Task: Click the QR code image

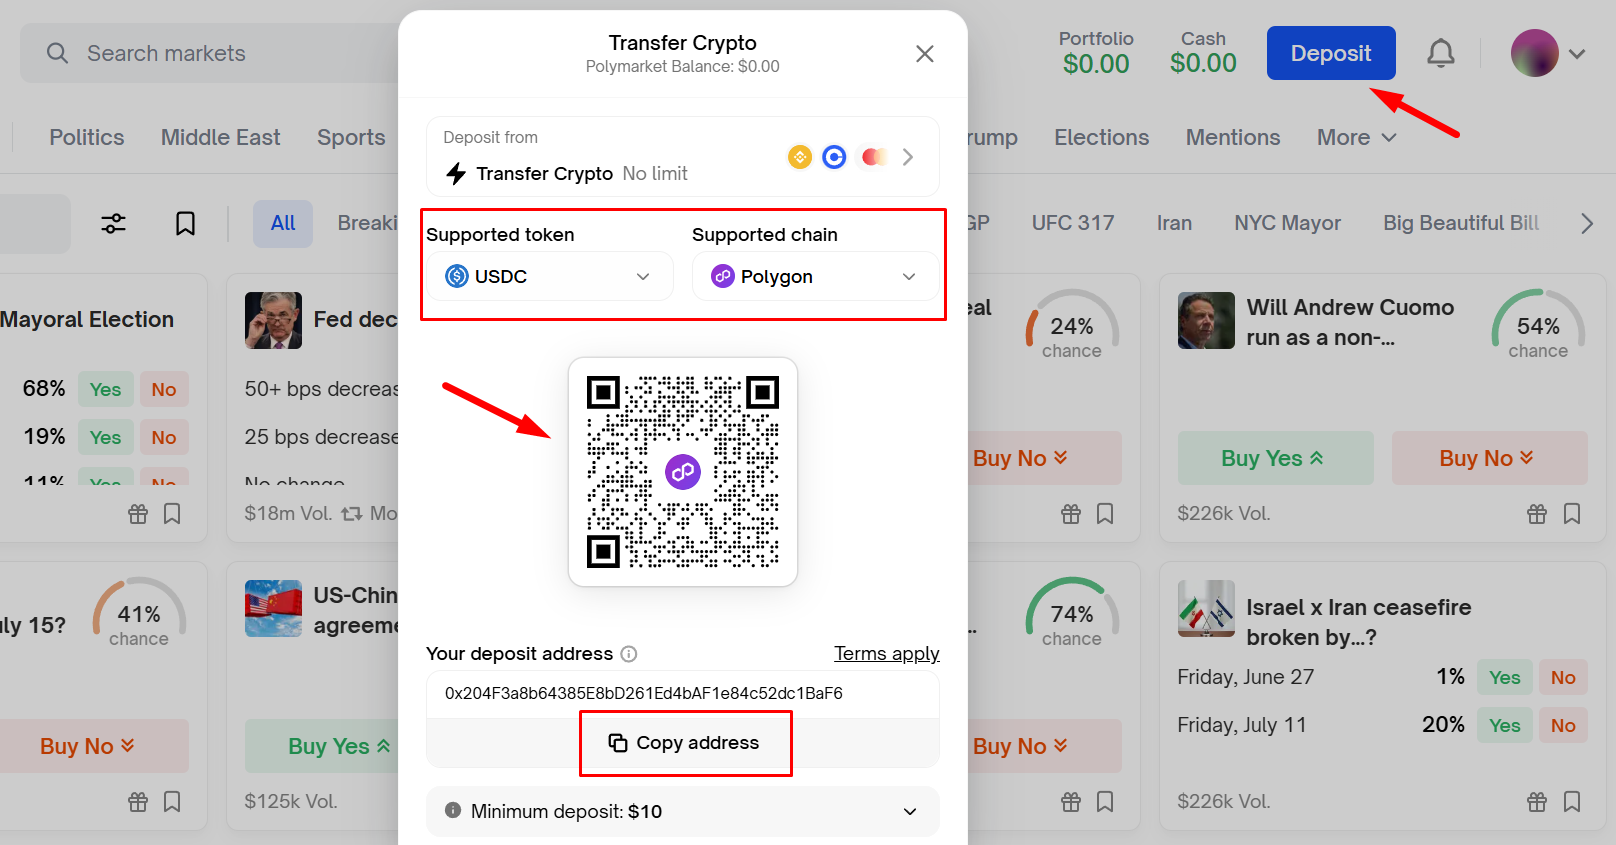Action: [x=683, y=472]
